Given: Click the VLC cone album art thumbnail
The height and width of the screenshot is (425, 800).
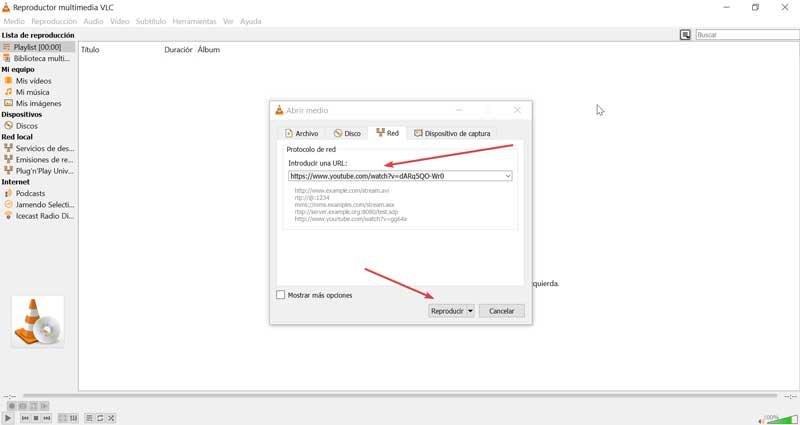Looking at the screenshot, I should point(38,322).
